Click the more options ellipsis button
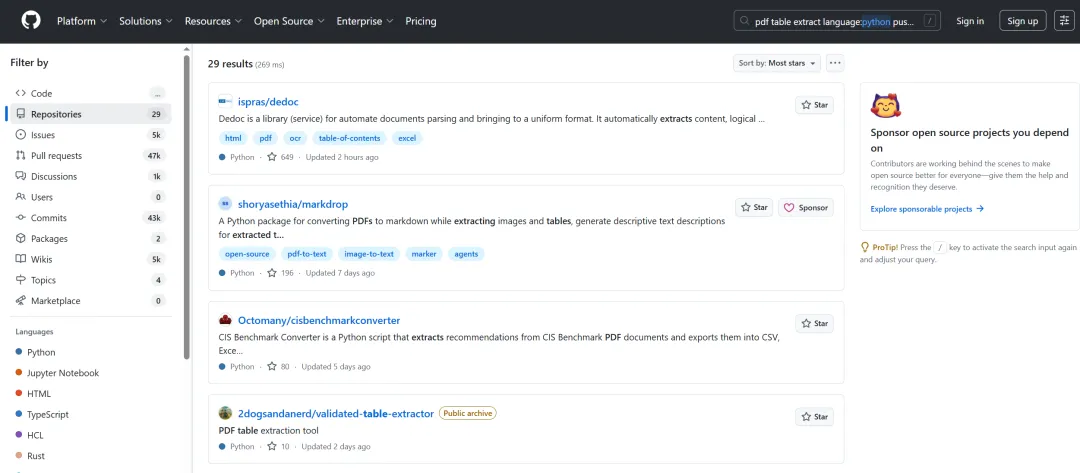Viewport: 1080px width, 473px height. click(x=835, y=63)
